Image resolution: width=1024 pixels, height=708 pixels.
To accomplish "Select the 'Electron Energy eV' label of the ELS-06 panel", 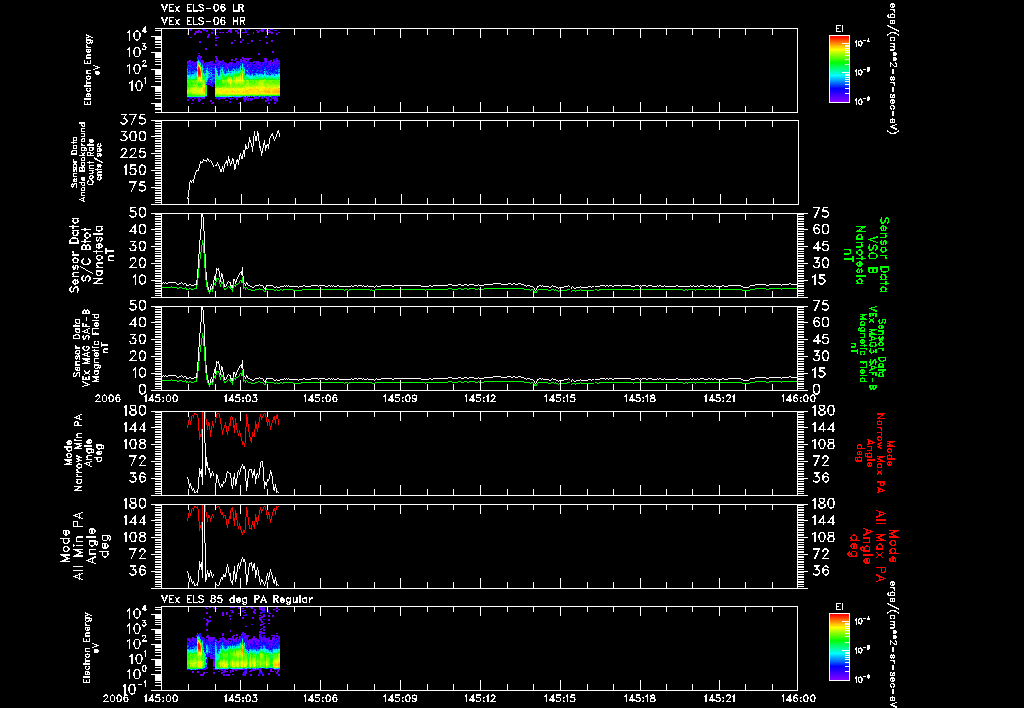I will [x=91, y=70].
